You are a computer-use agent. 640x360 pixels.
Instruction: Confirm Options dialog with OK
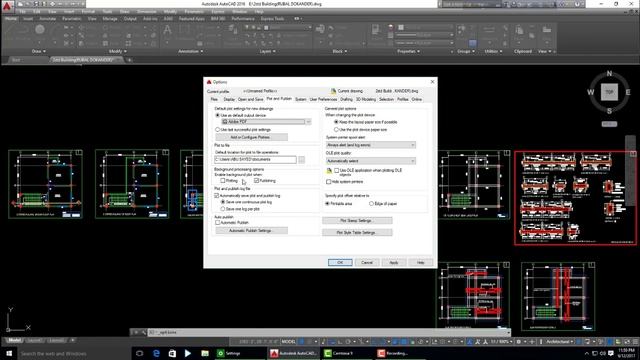point(340,262)
